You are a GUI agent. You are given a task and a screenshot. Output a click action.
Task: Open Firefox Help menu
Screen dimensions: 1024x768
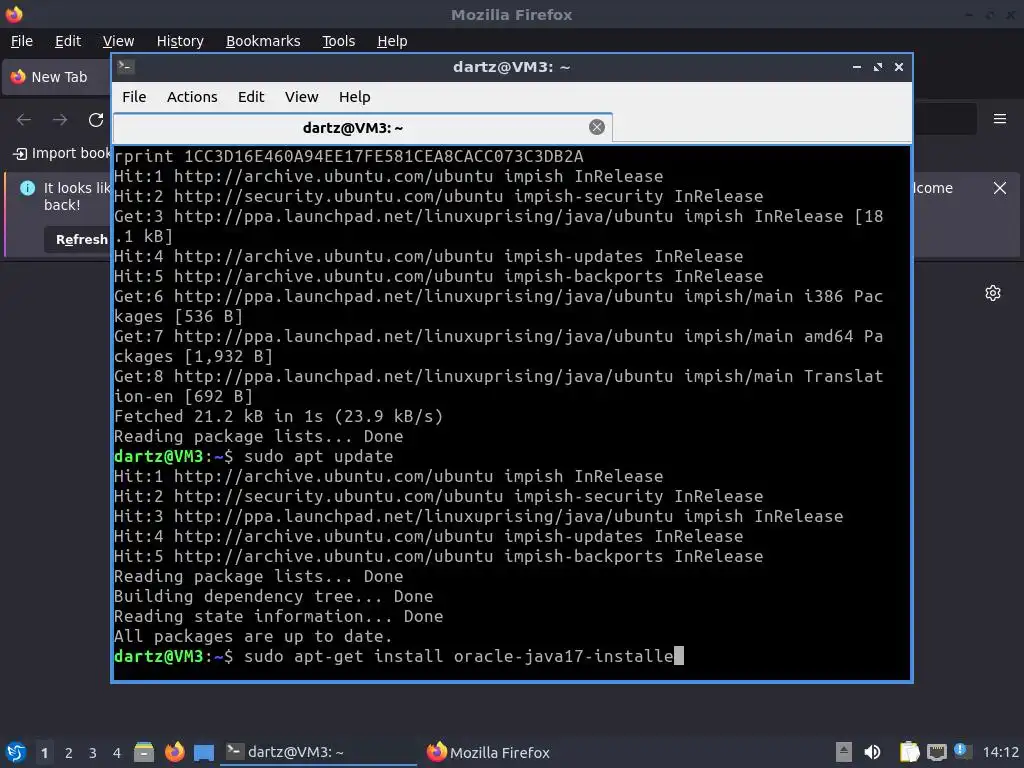[x=392, y=41]
